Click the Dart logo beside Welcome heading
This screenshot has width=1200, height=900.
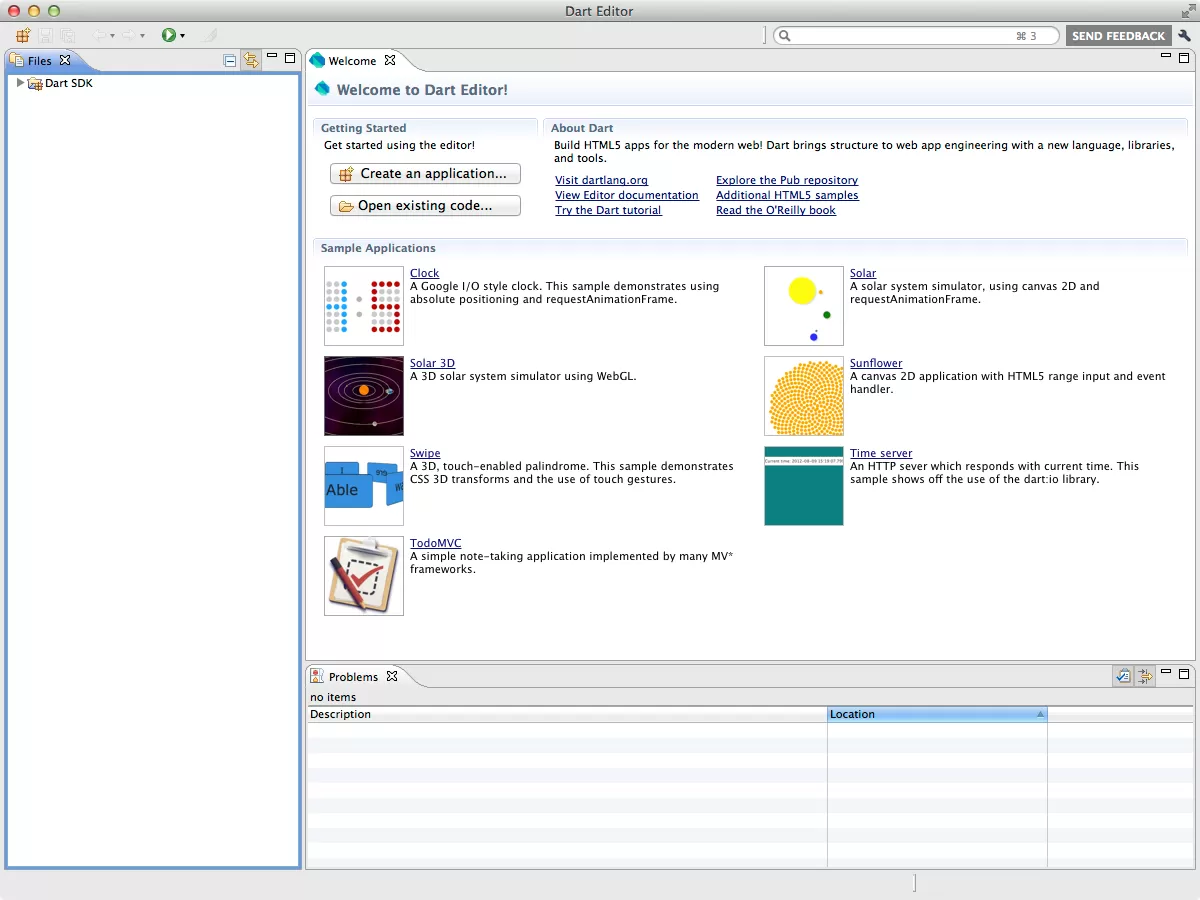click(x=322, y=89)
